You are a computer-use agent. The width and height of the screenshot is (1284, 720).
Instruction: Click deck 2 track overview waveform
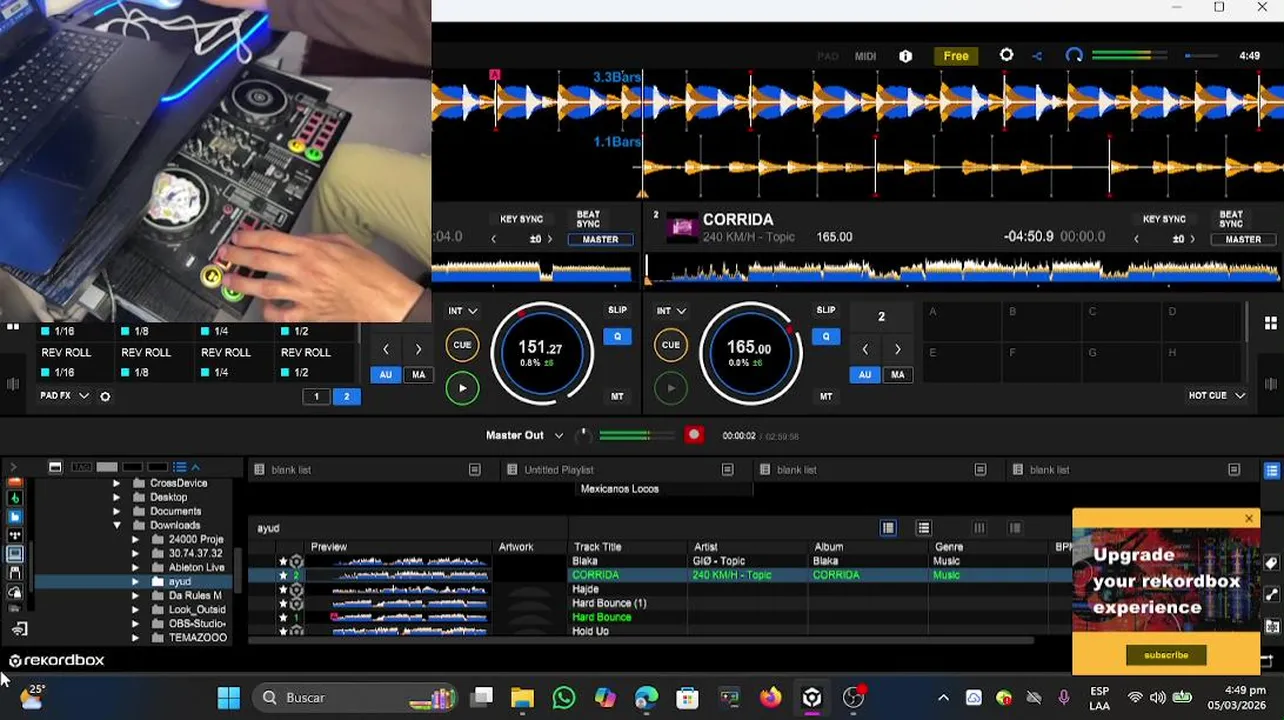[x=963, y=268]
